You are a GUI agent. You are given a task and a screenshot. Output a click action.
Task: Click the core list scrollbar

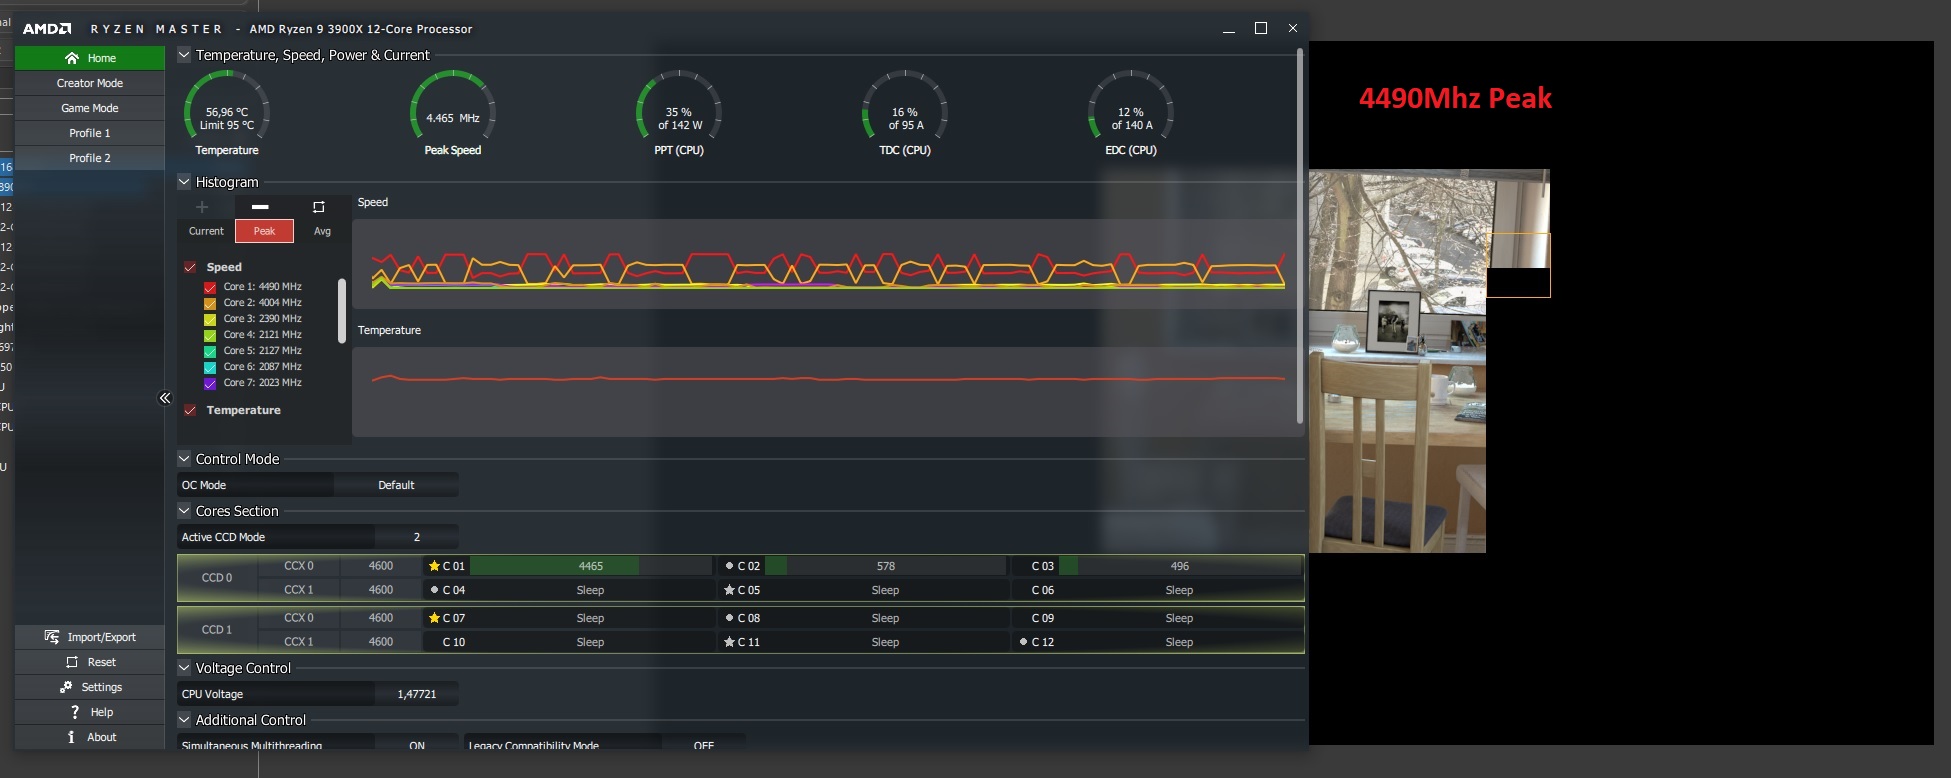pos(342,311)
